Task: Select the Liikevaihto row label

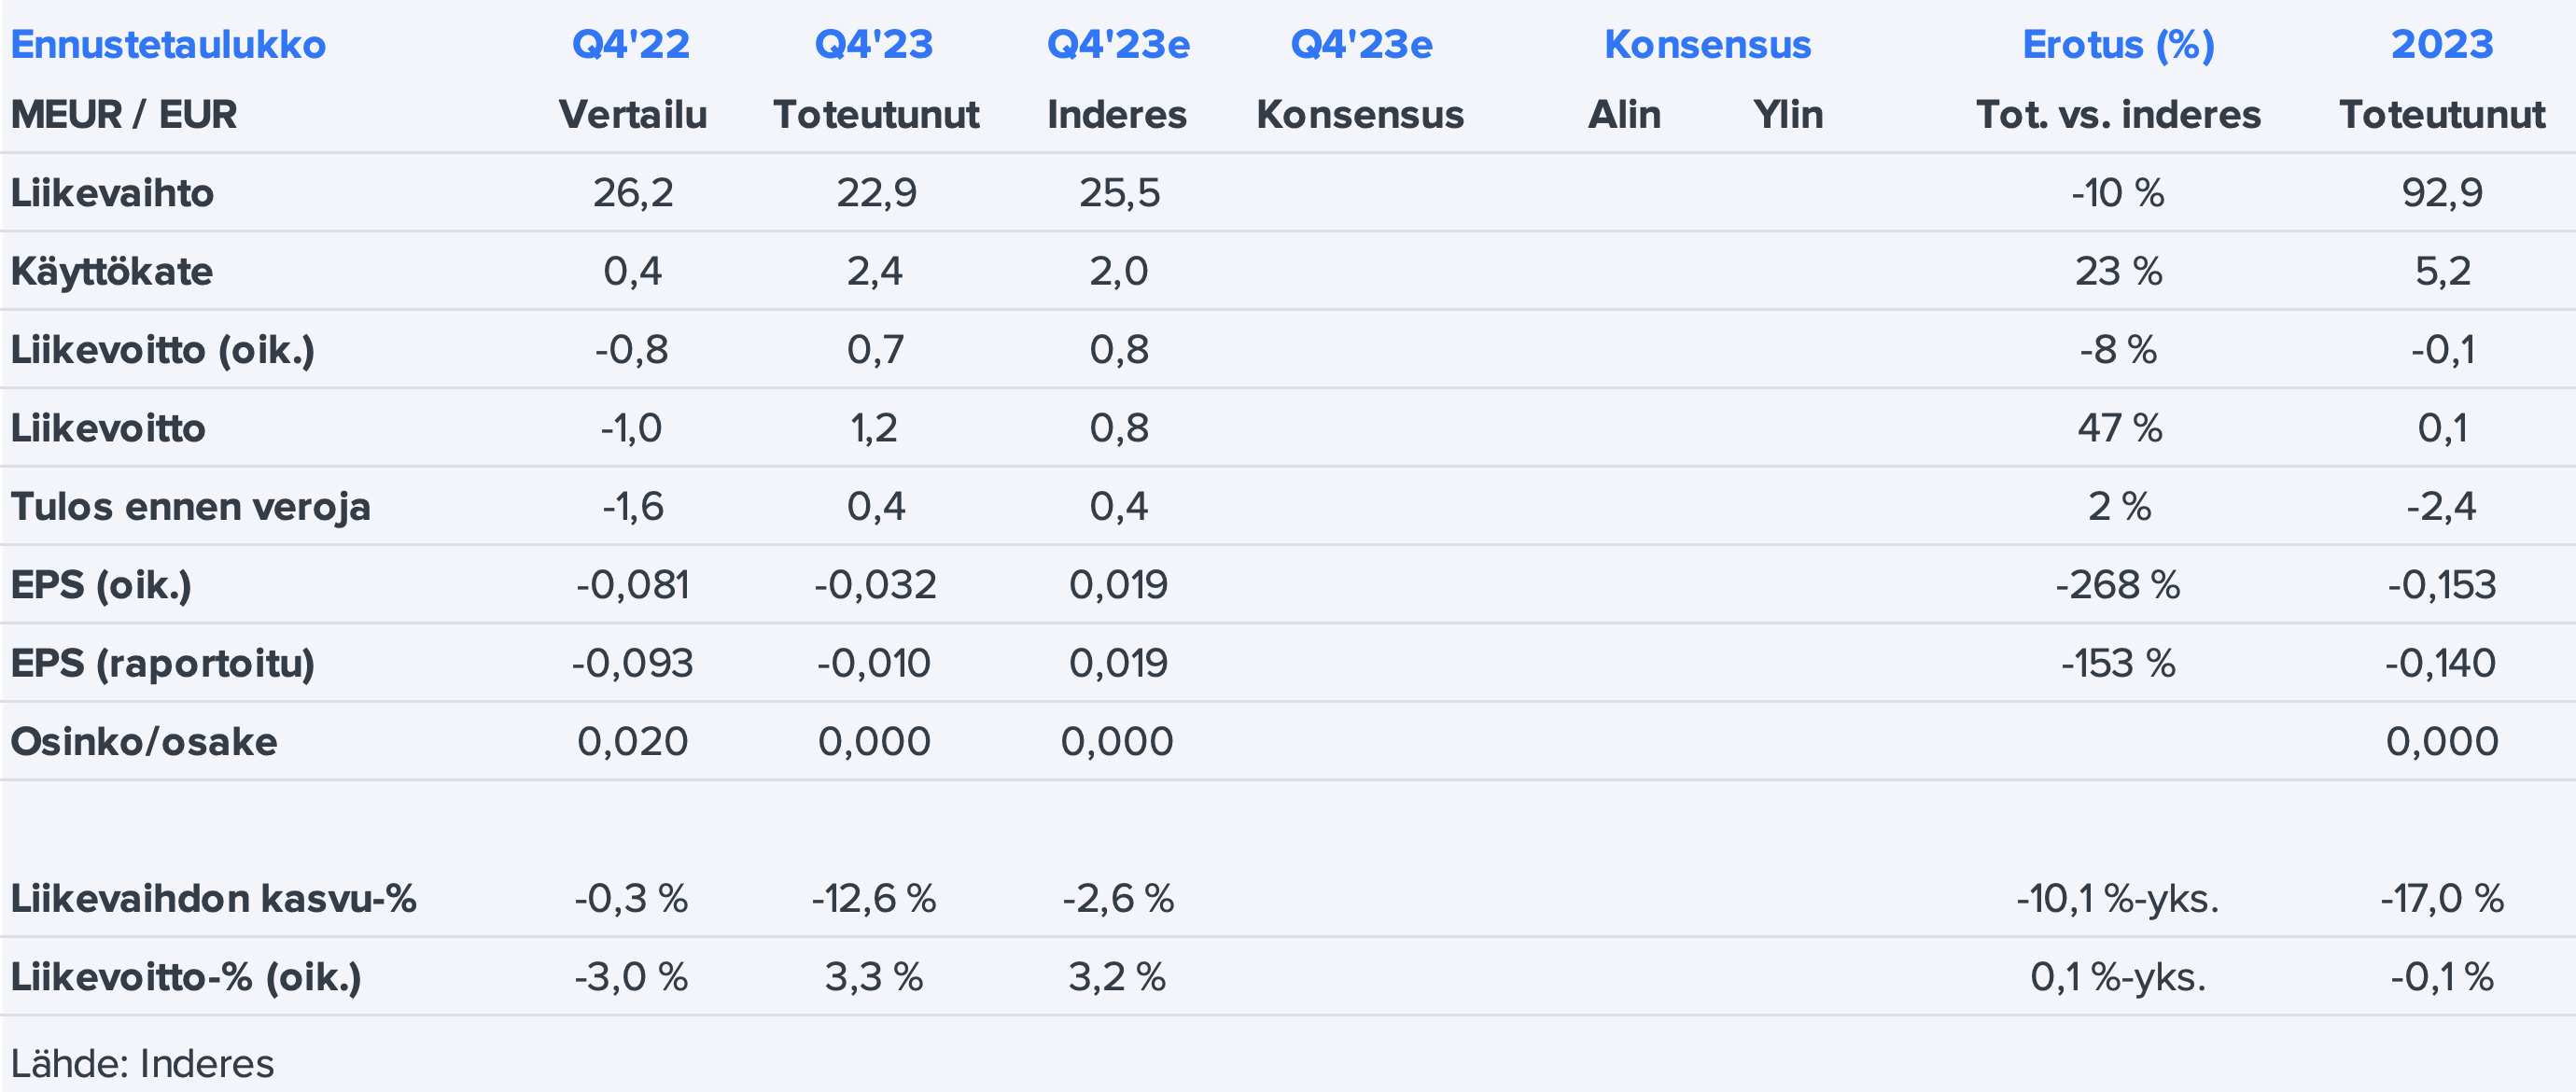Action: [112, 192]
